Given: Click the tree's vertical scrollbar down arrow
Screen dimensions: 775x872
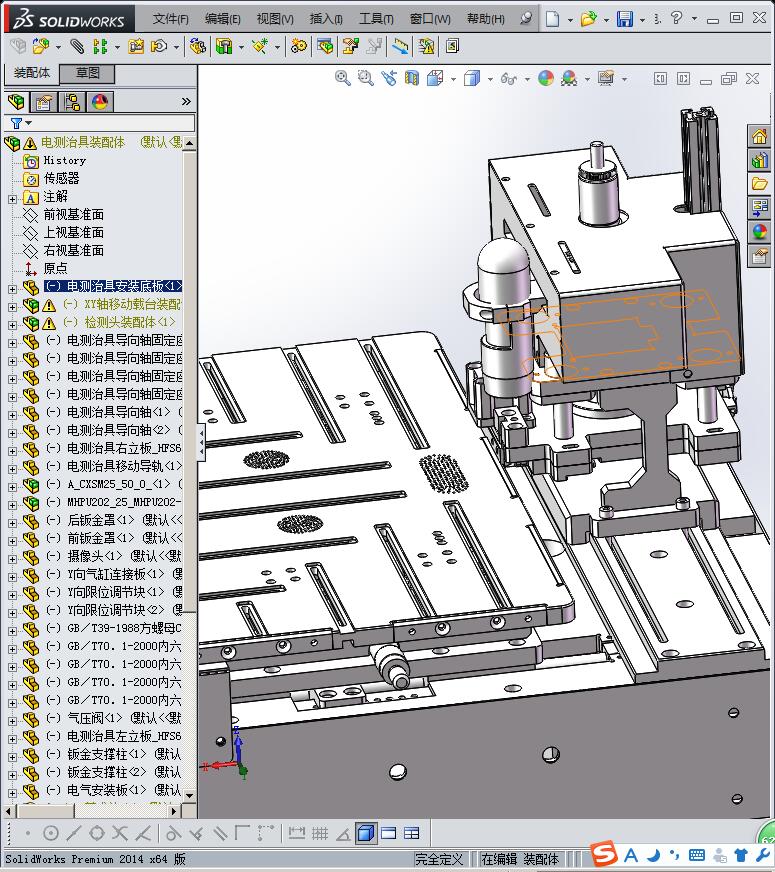Looking at the screenshot, I should [x=189, y=795].
